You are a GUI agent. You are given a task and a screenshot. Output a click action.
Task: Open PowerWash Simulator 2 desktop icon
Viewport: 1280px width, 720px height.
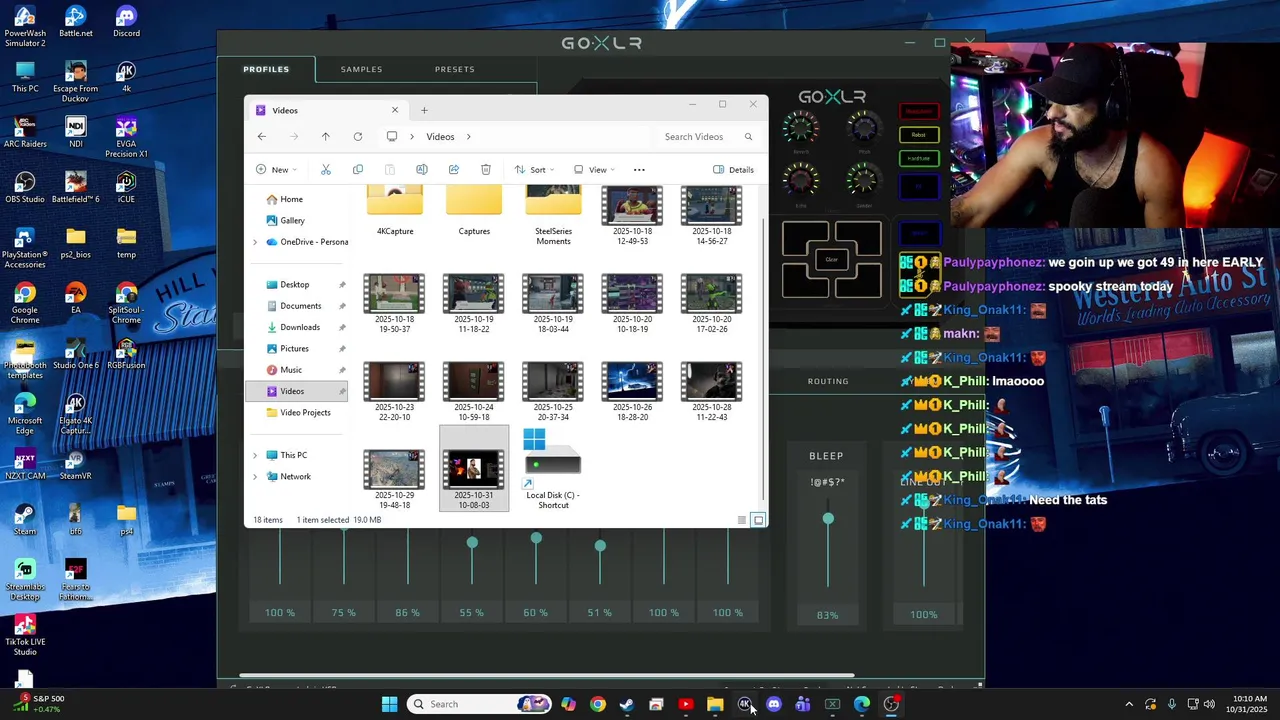click(x=25, y=27)
